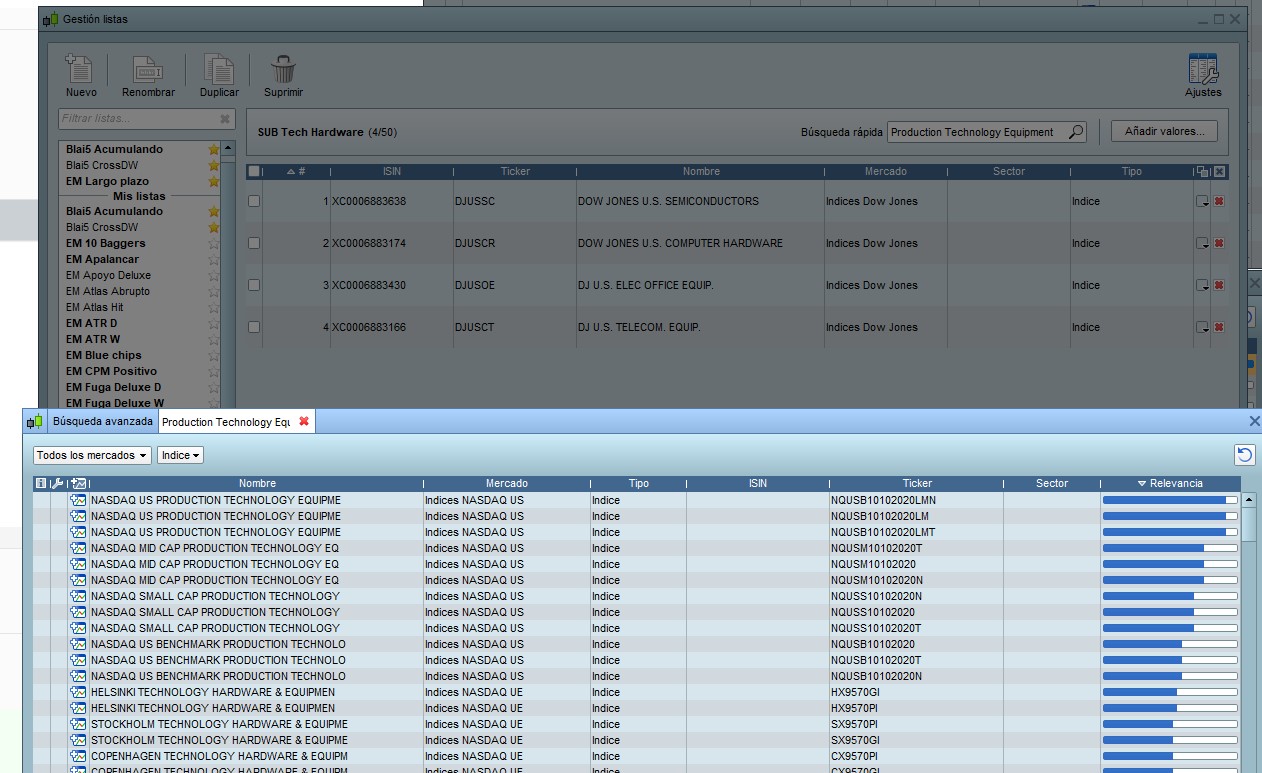Open Ajustes settings icon
The height and width of the screenshot is (773, 1262).
pyautogui.click(x=1203, y=68)
